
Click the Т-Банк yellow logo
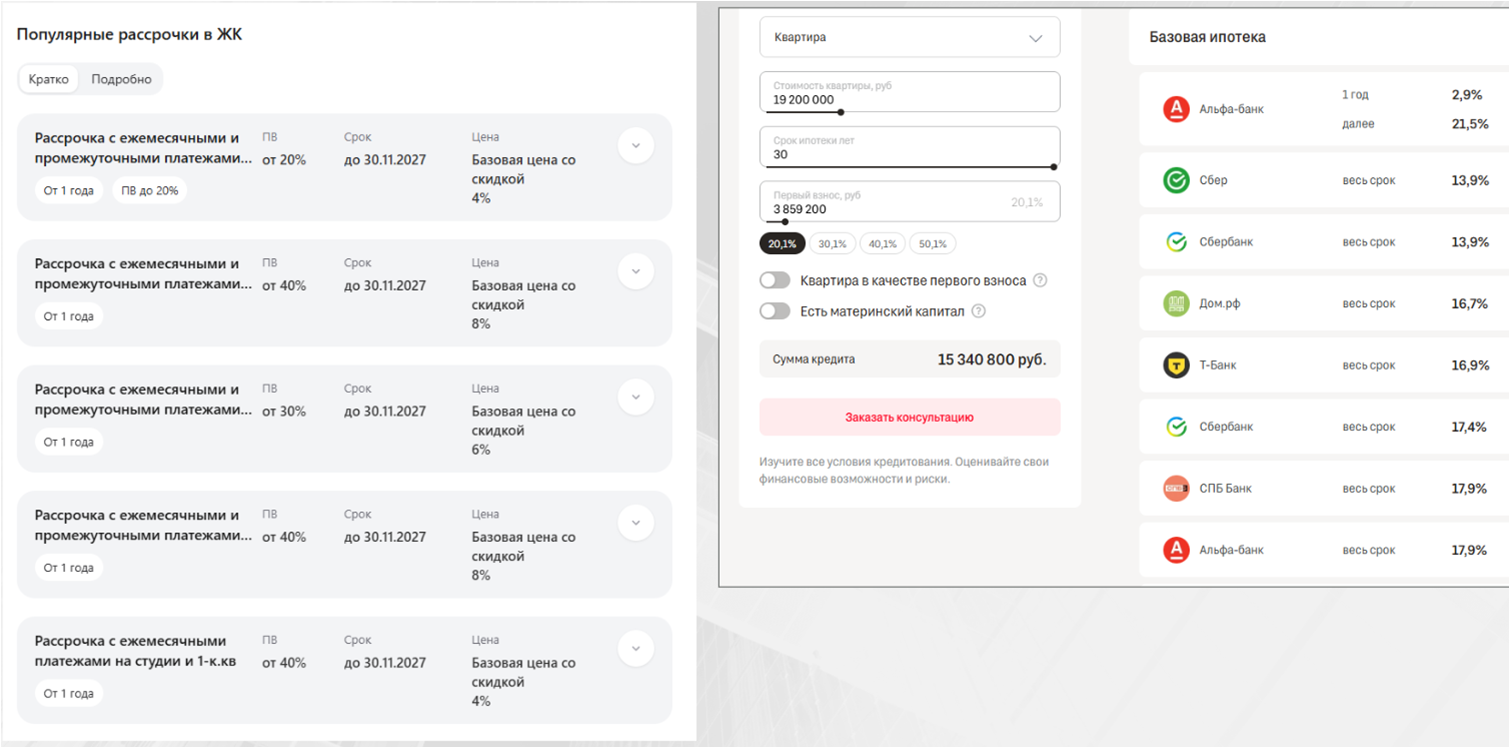pyautogui.click(x=1176, y=365)
